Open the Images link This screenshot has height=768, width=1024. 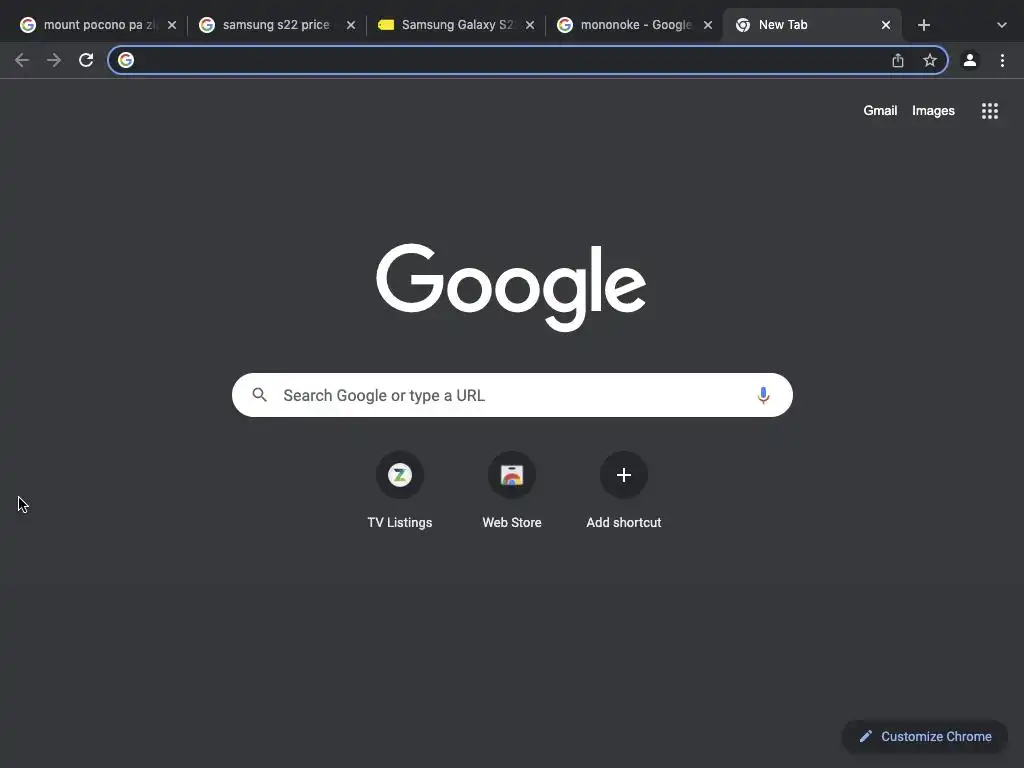pyautogui.click(x=933, y=111)
